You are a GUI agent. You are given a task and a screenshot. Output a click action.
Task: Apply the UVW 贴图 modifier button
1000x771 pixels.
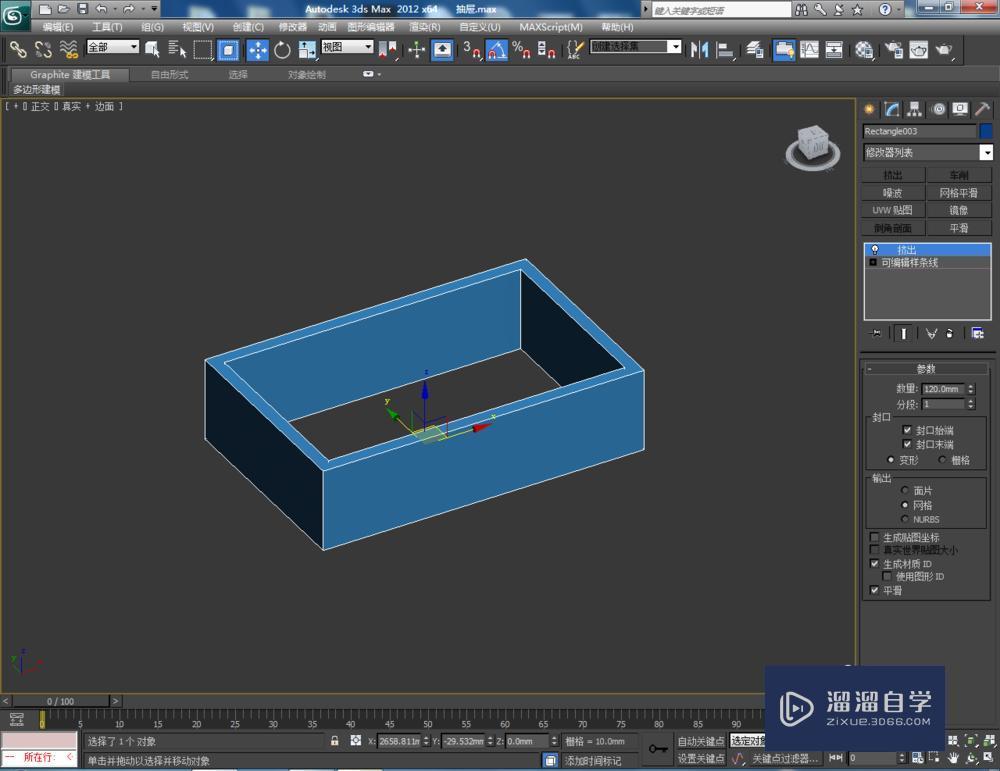[891, 209]
